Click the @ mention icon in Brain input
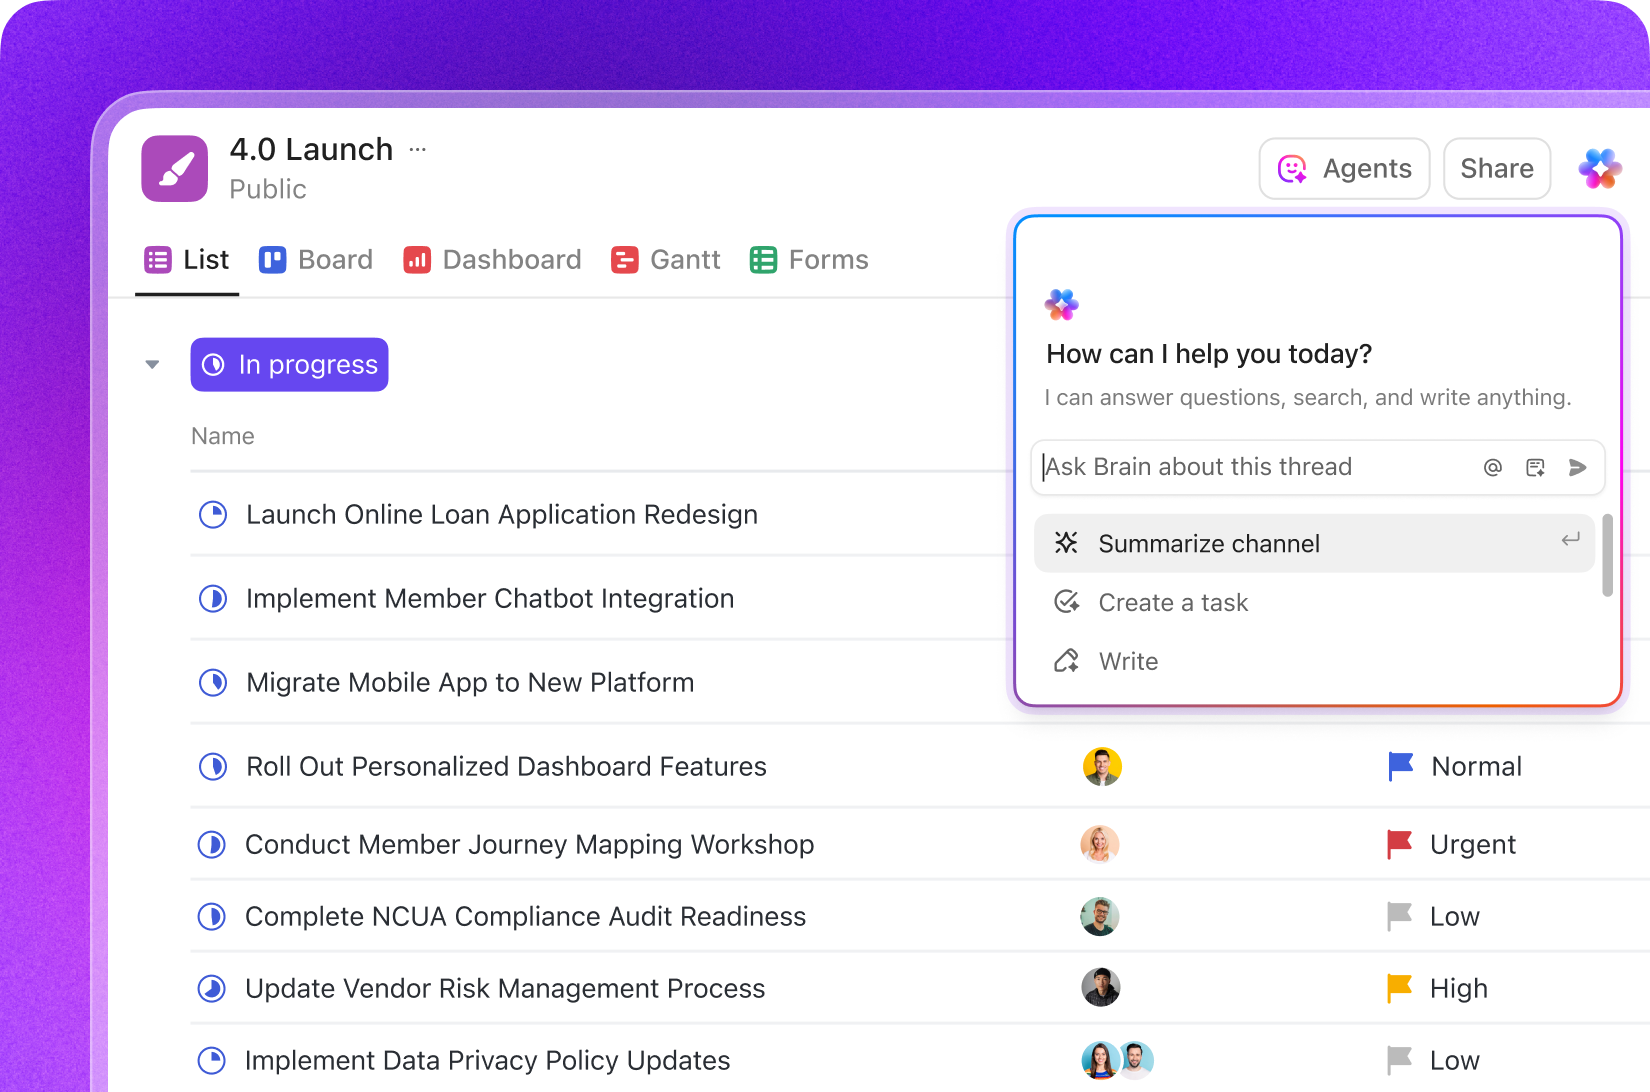 [x=1493, y=468]
